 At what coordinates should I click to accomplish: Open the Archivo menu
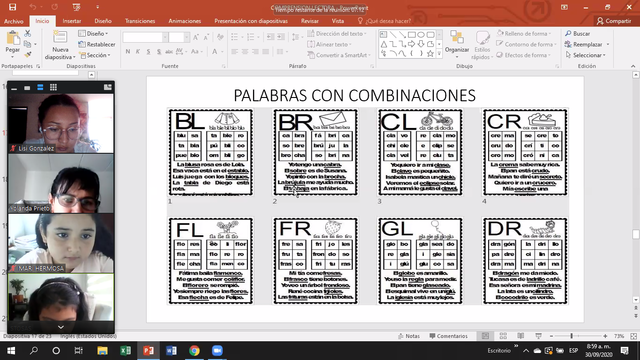pyautogui.click(x=13, y=21)
